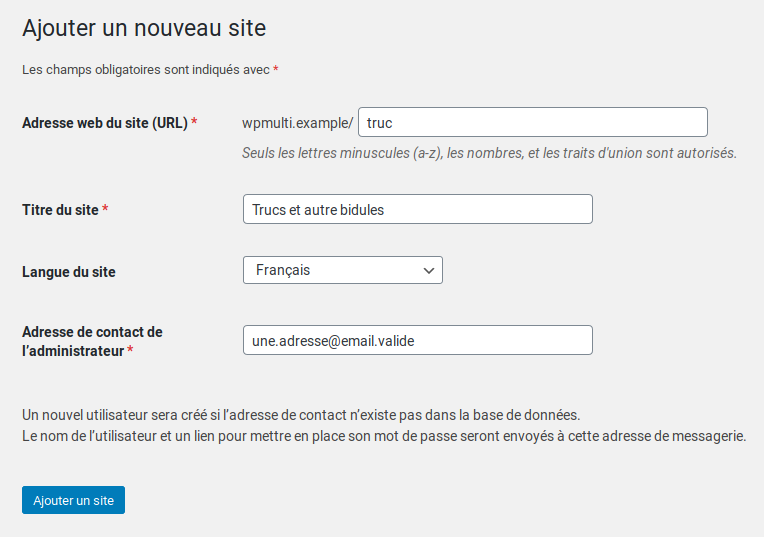This screenshot has height=537, width=764.
Task: Click the "Ajouter un nouveau site" heading
Action: point(144,28)
